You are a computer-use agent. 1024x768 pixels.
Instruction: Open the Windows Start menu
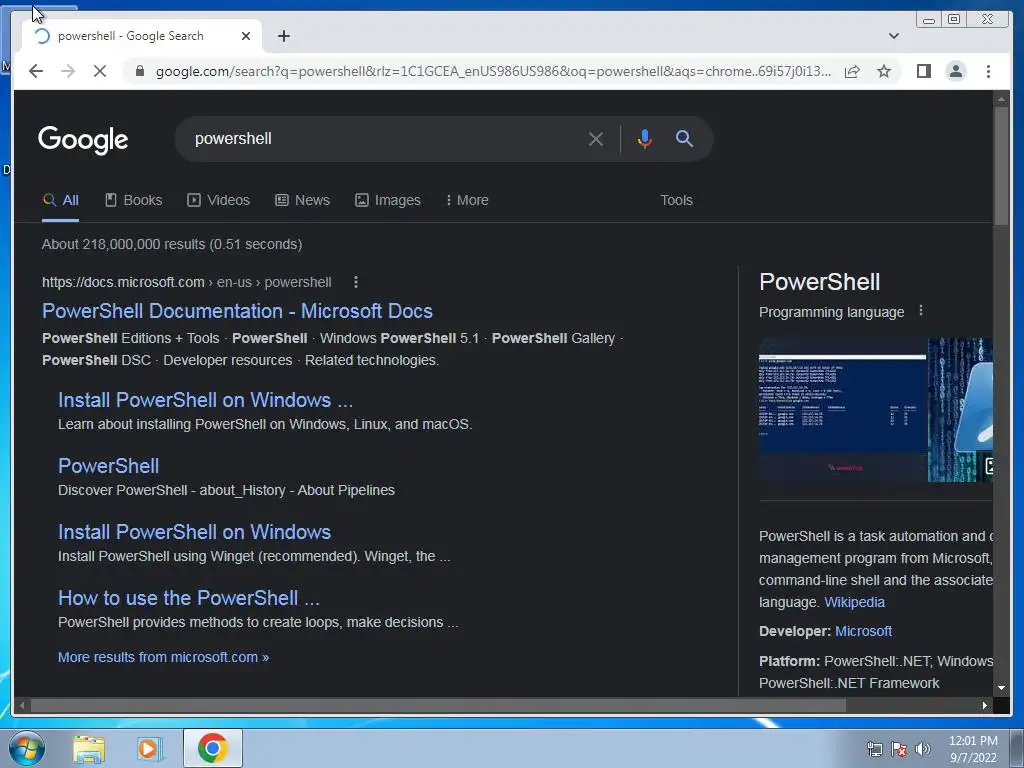(27, 748)
